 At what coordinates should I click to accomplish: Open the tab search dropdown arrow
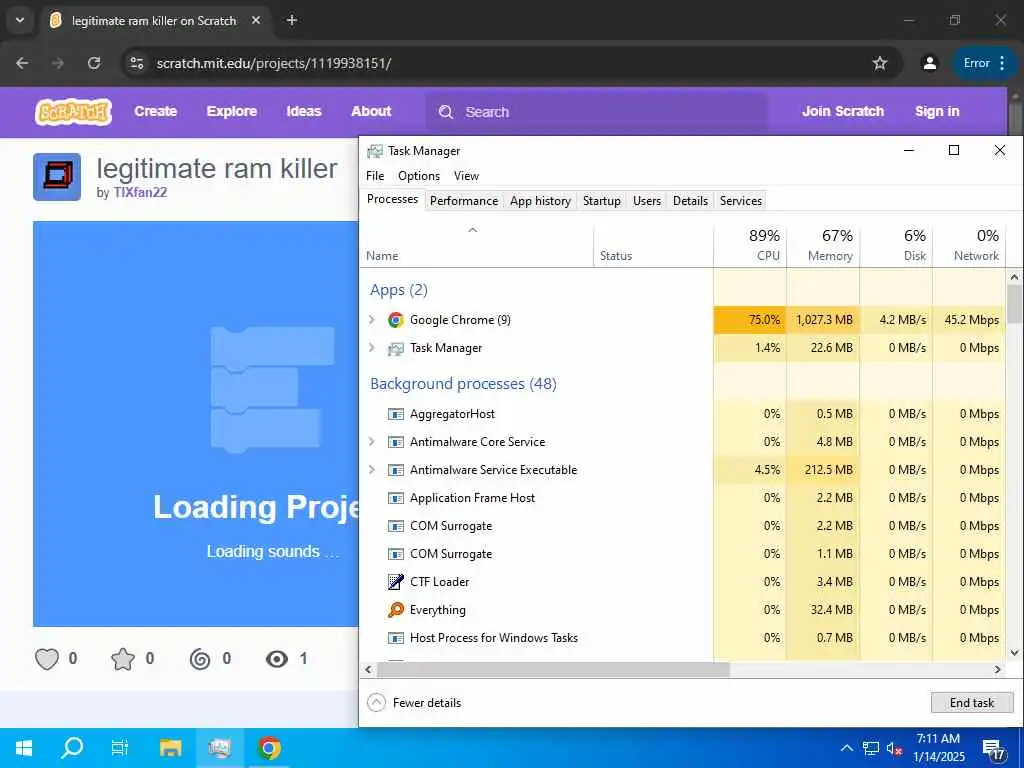coord(20,20)
